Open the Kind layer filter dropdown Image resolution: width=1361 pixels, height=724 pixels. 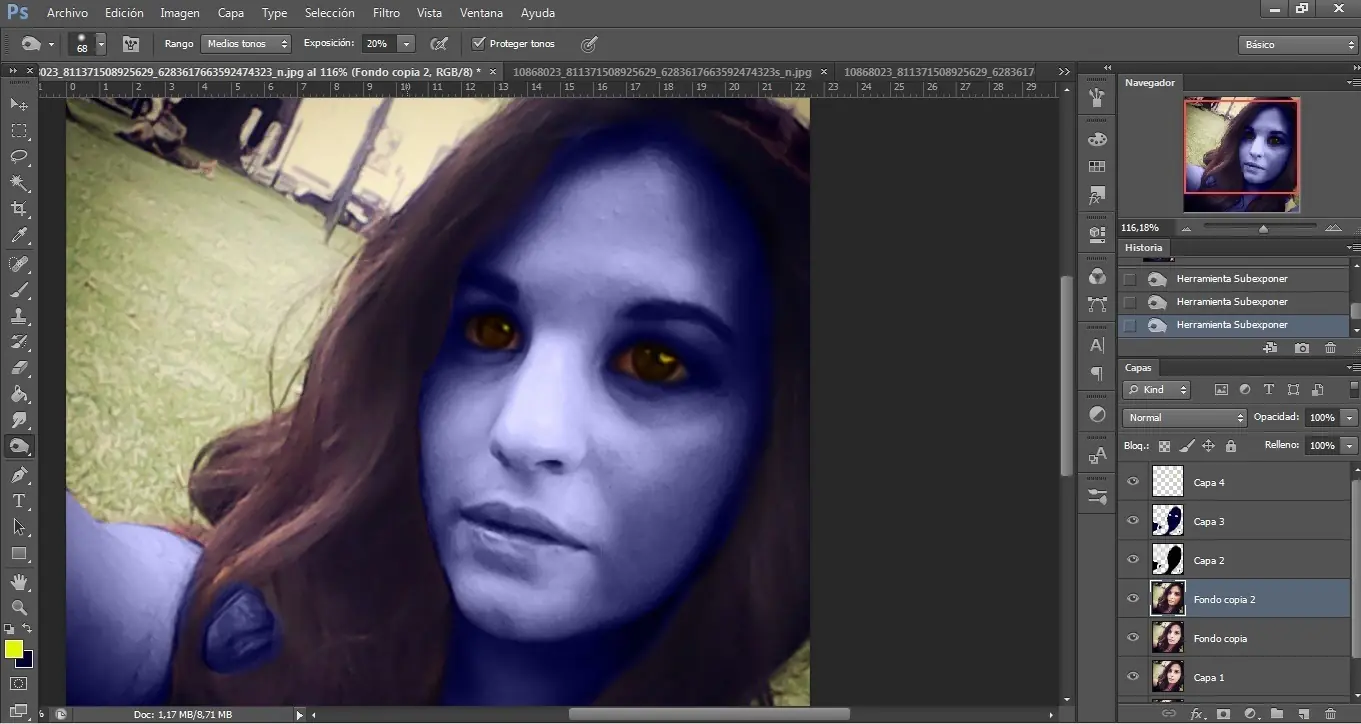coord(1157,390)
